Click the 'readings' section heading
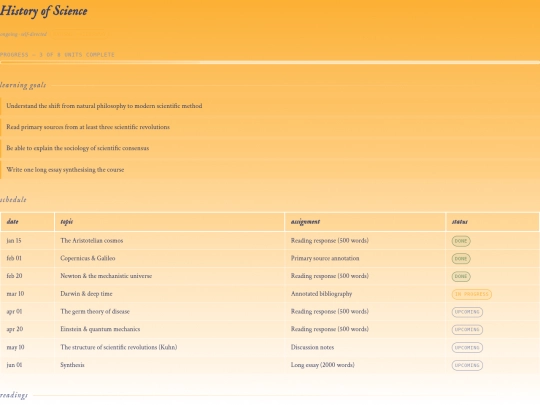 (x=14, y=395)
